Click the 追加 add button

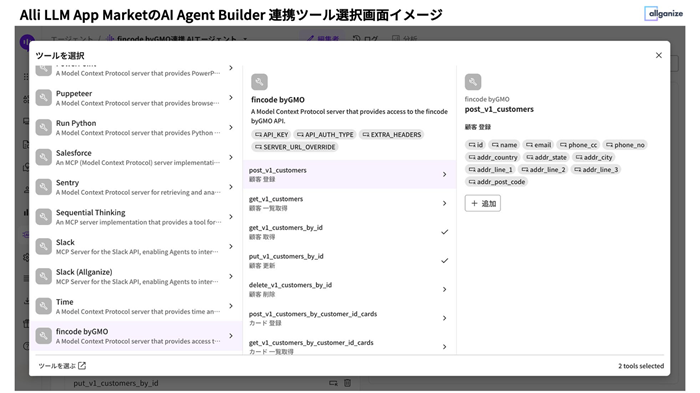click(x=483, y=203)
